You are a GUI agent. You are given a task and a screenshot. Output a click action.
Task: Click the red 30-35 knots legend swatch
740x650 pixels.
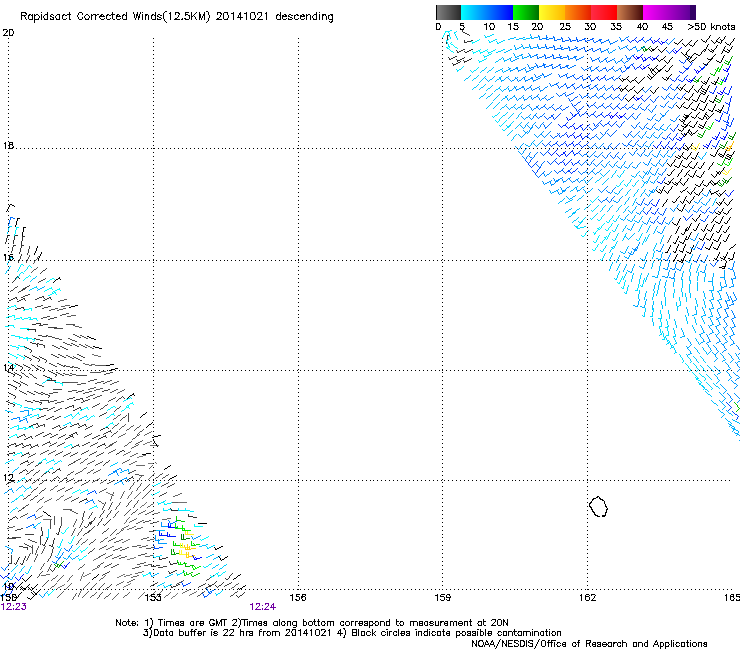click(604, 12)
